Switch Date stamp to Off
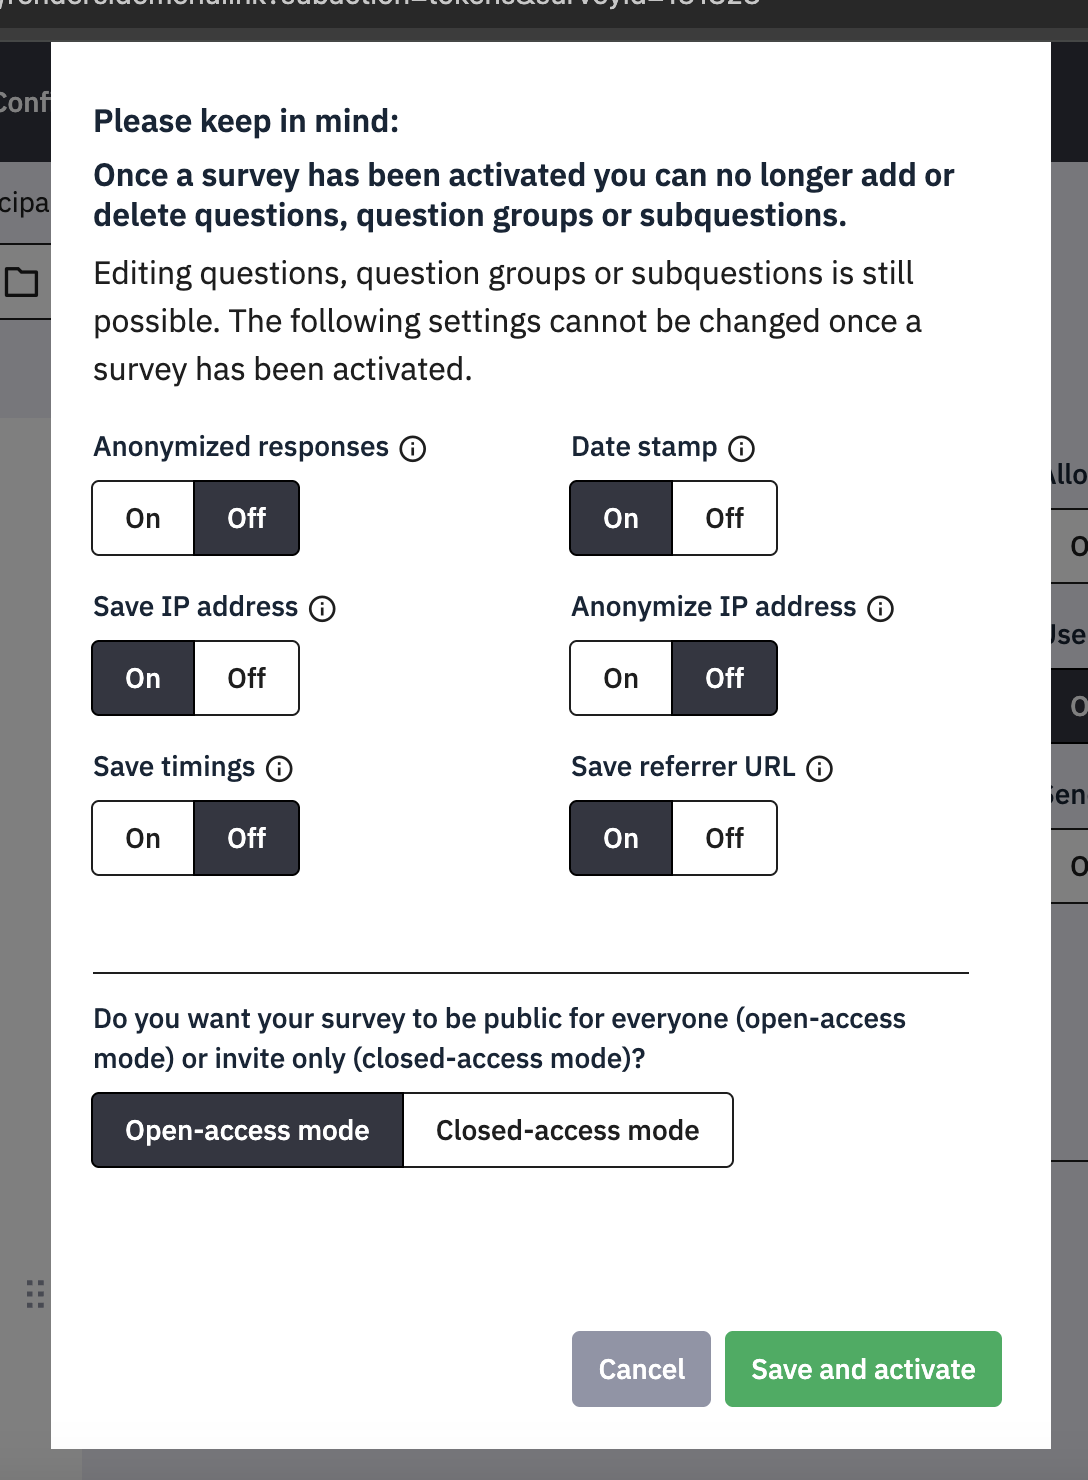Image resolution: width=1088 pixels, height=1480 pixels. click(x=724, y=518)
